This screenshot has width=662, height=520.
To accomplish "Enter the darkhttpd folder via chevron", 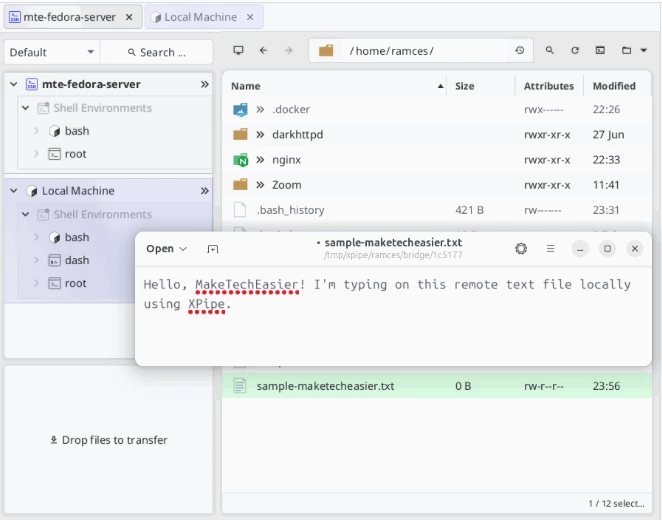I will (x=260, y=135).
